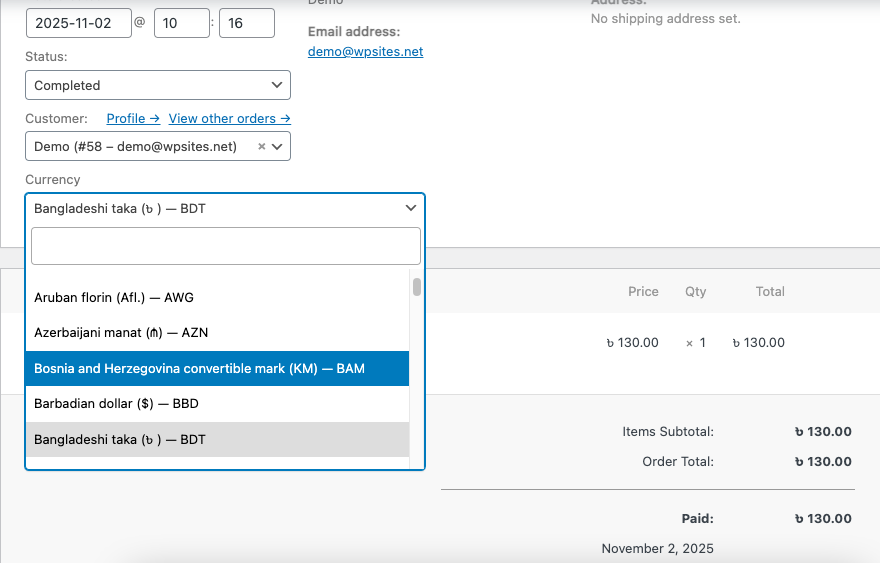Click the Total column header
This screenshot has height=563, width=880.
770,291
